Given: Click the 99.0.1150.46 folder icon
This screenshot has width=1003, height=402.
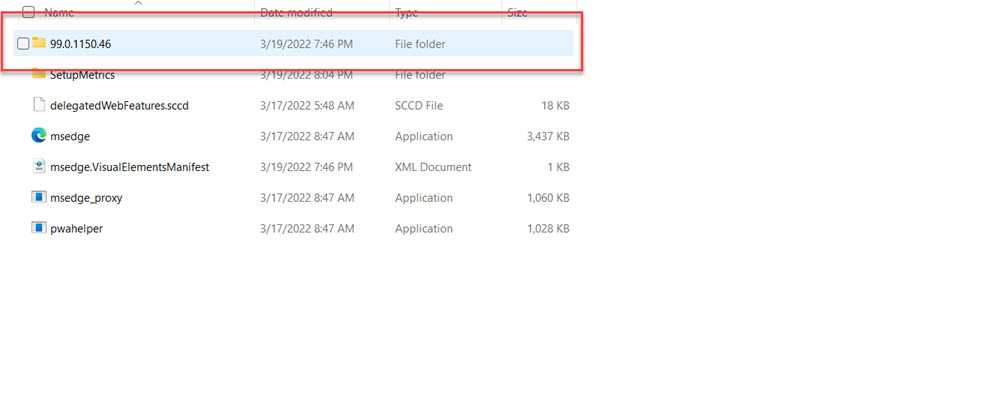Looking at the screenshot, I should point(39,43).
